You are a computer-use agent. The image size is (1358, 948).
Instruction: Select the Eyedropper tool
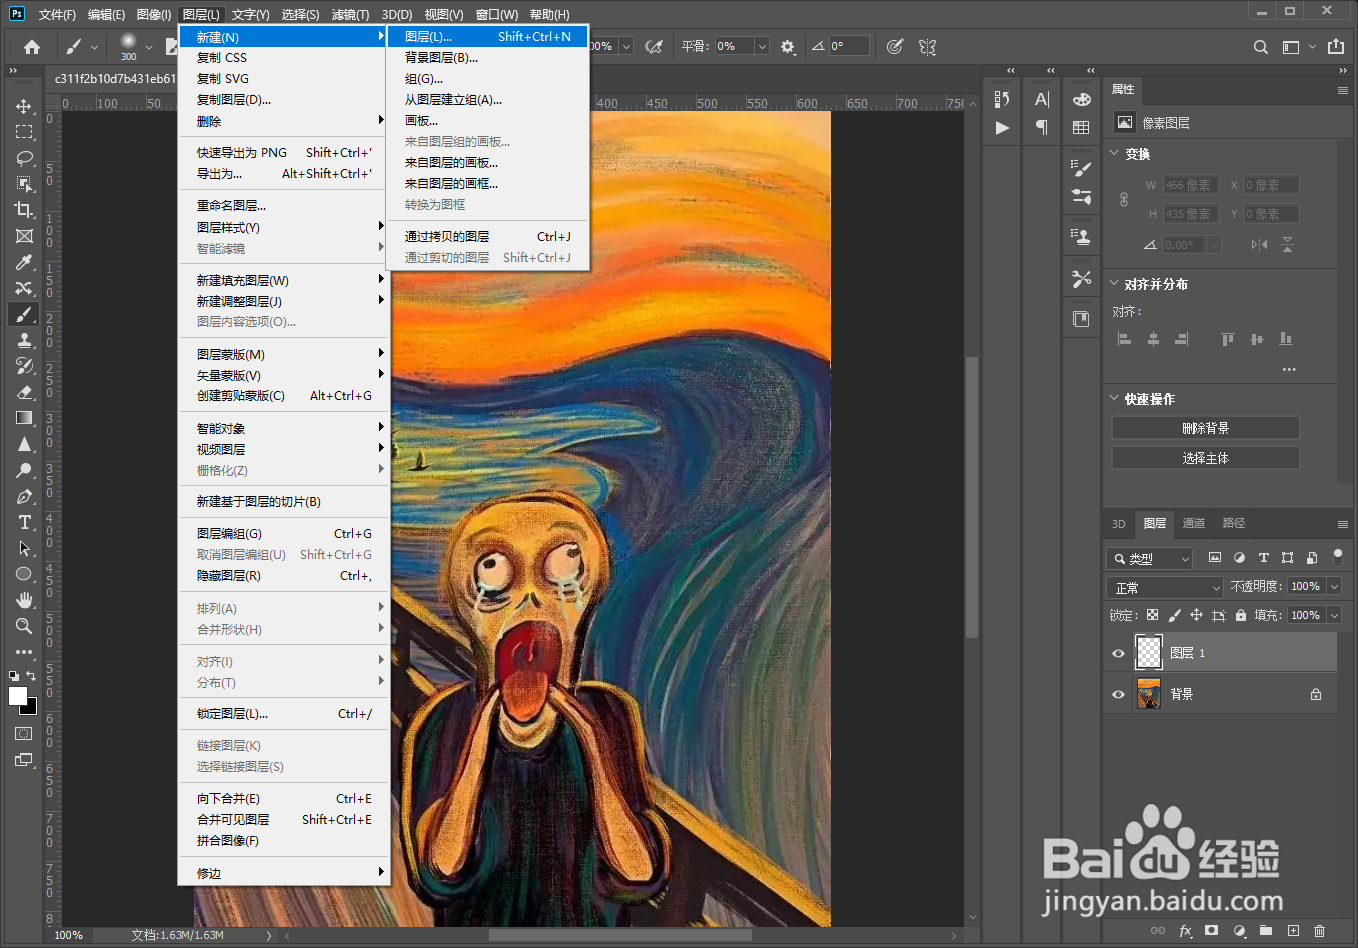point(24,262)
